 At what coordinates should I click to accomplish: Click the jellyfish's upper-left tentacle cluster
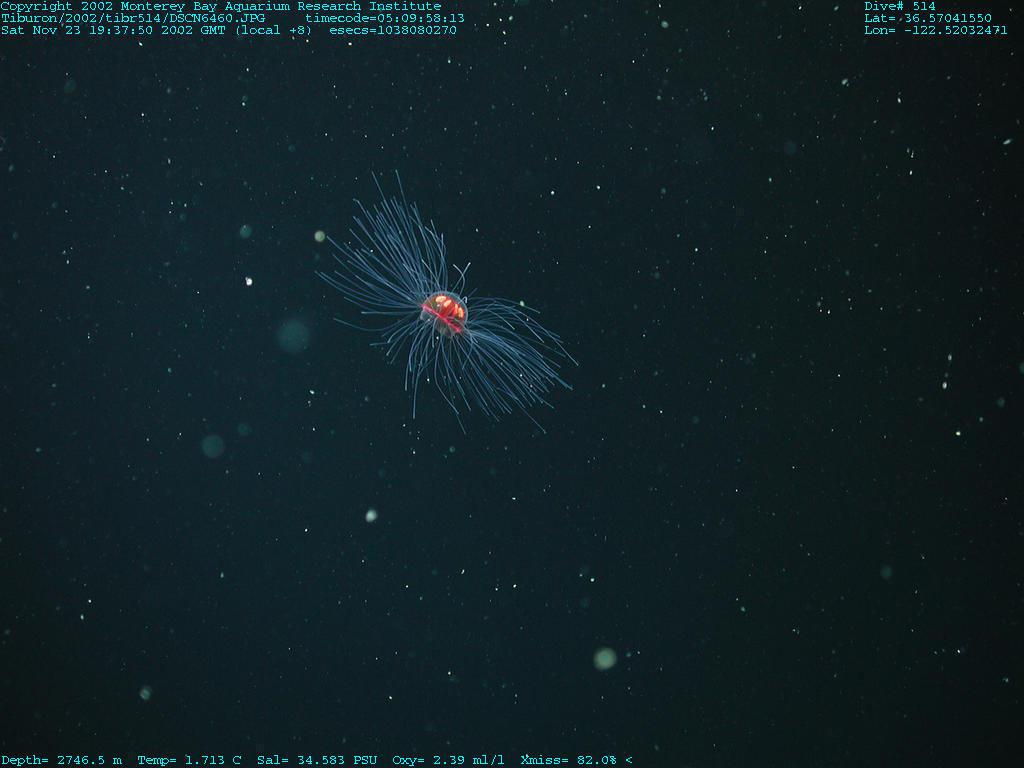[x=385, y=255]
